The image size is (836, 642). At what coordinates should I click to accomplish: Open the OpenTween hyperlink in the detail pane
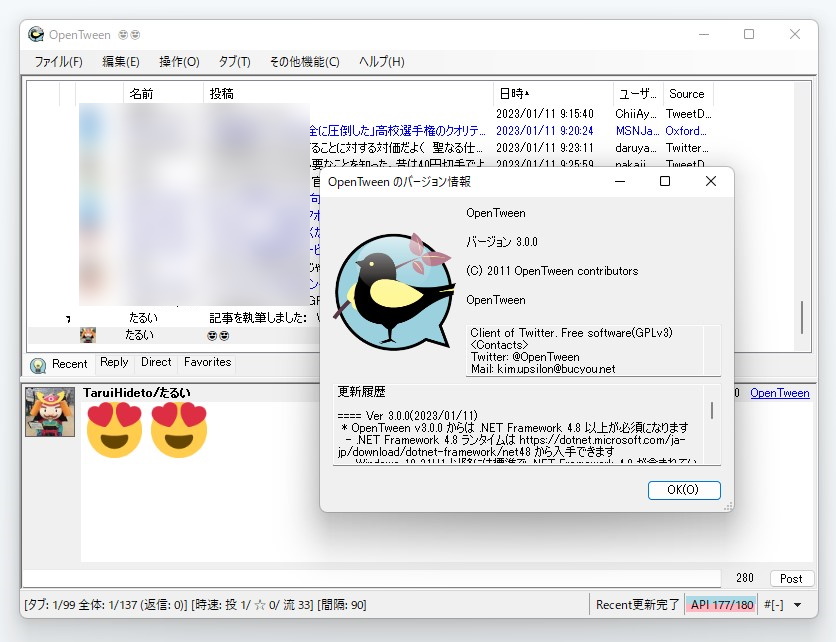point(779,392)
